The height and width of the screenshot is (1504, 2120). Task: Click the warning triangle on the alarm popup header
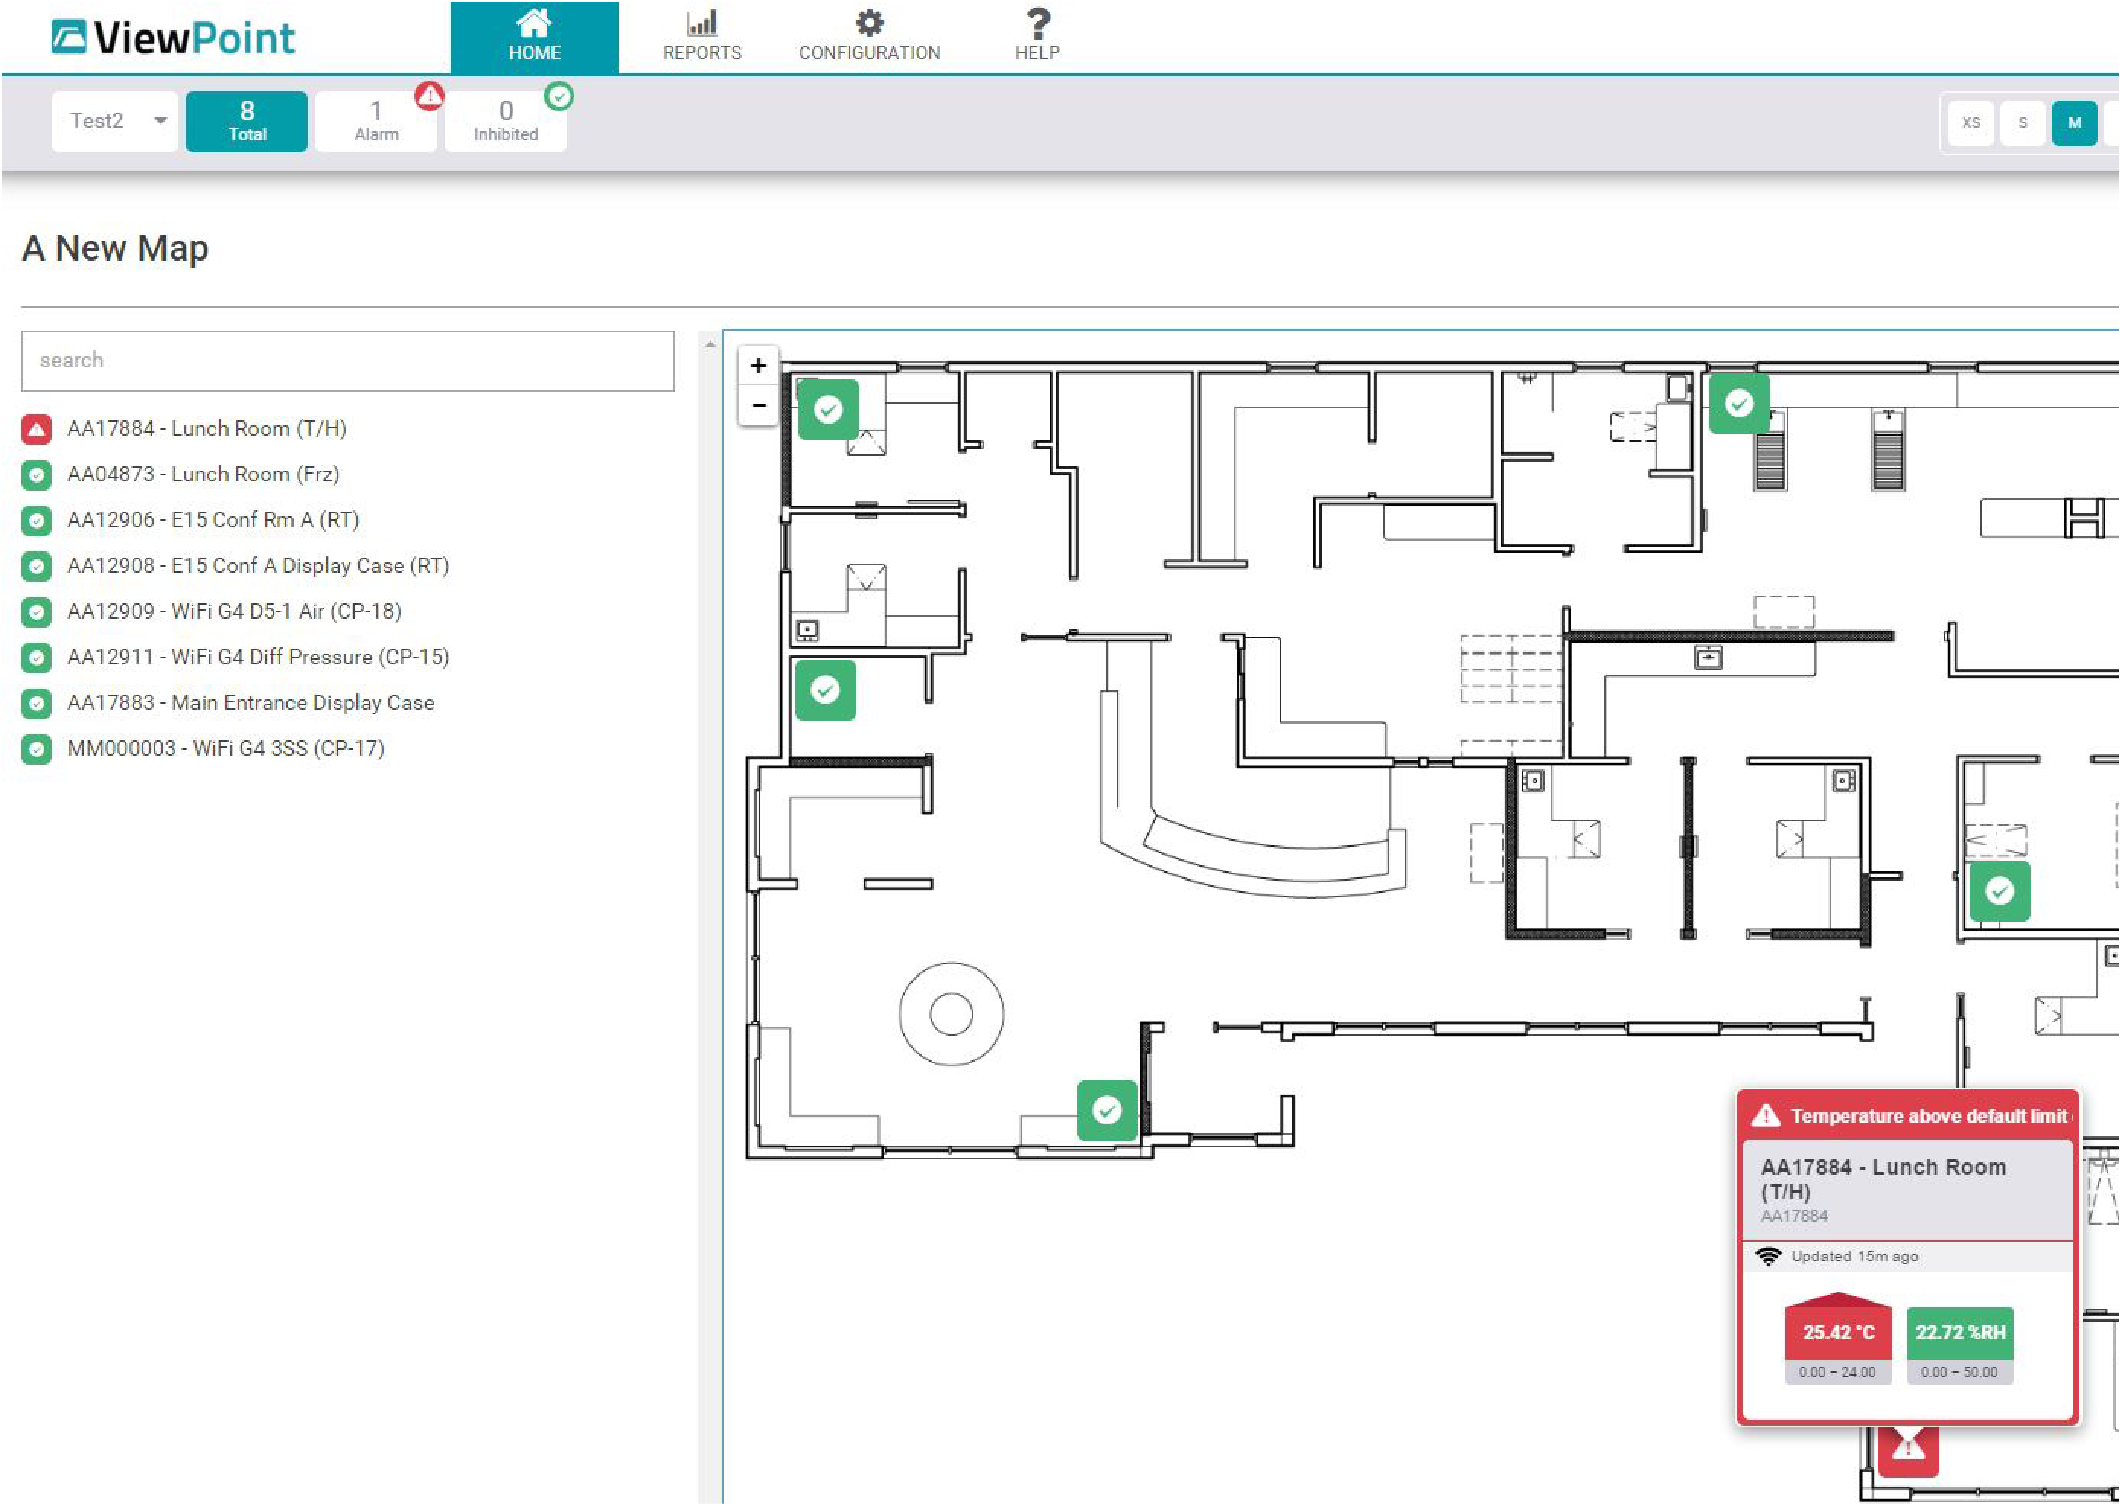tap(1766, 1115)
